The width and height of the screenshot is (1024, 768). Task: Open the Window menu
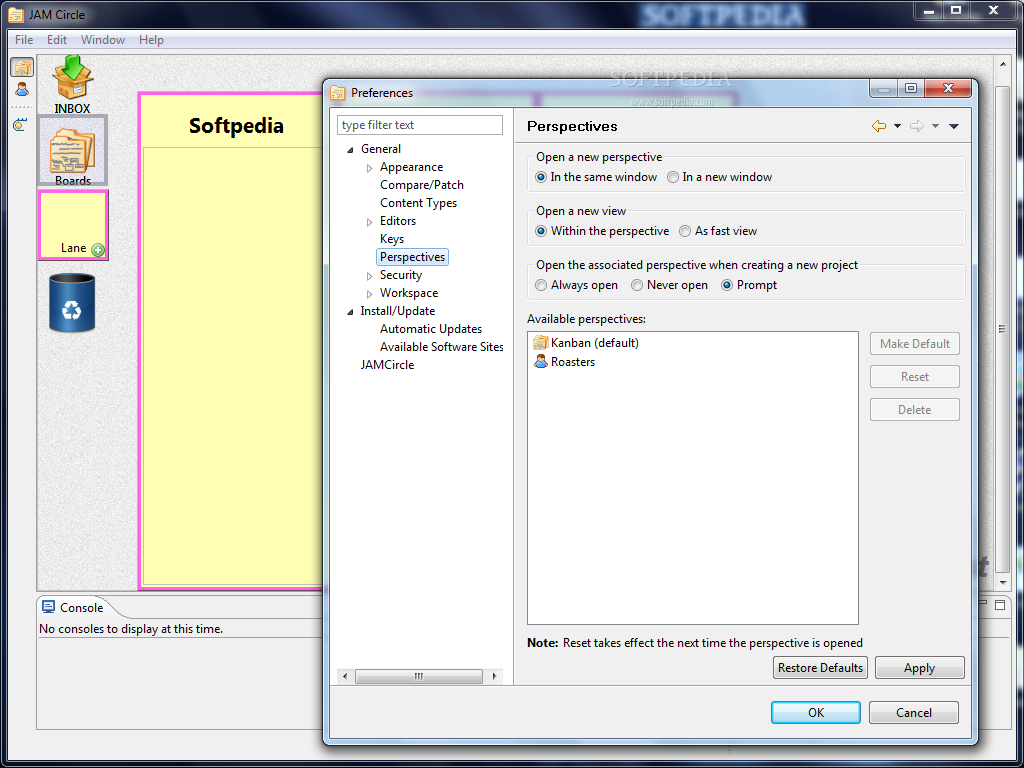pos(103,40)
